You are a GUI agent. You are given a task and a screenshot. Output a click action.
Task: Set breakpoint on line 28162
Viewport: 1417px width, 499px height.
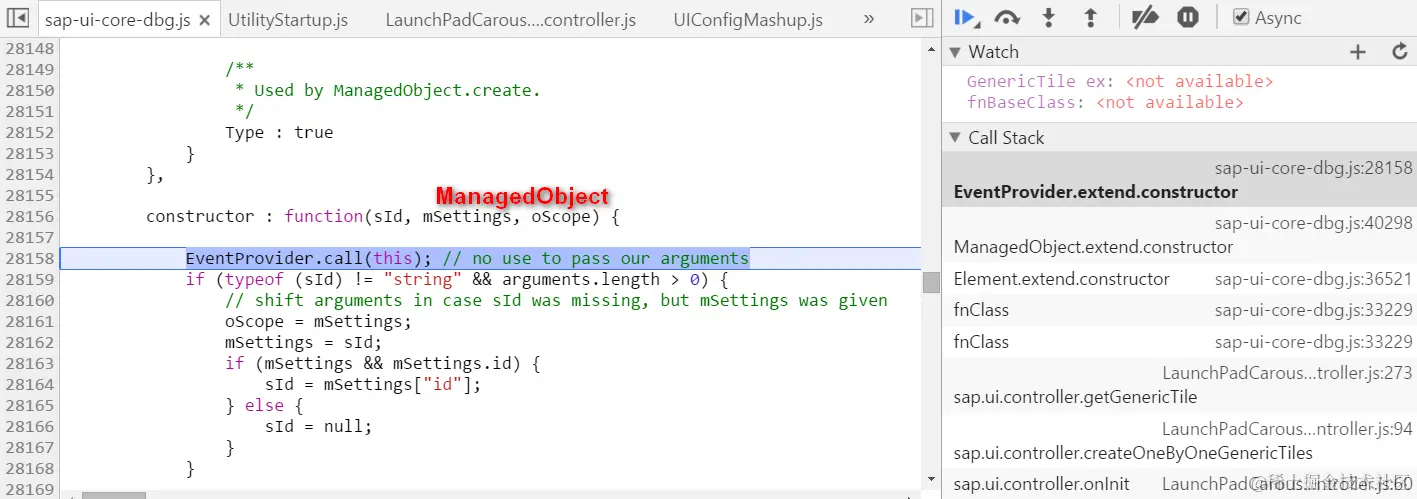pos(29,342)
